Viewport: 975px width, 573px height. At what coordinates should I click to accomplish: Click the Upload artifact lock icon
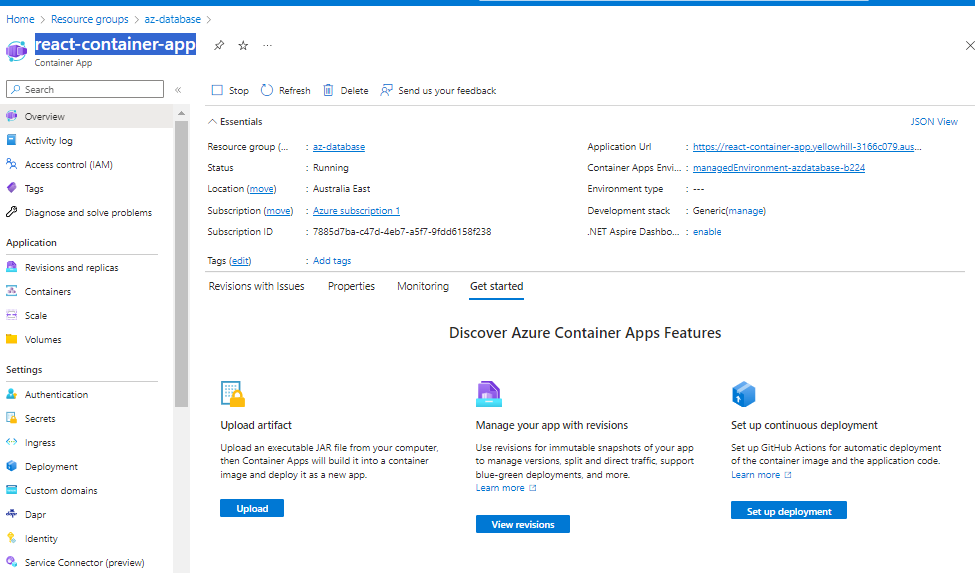tap(233, 394)
